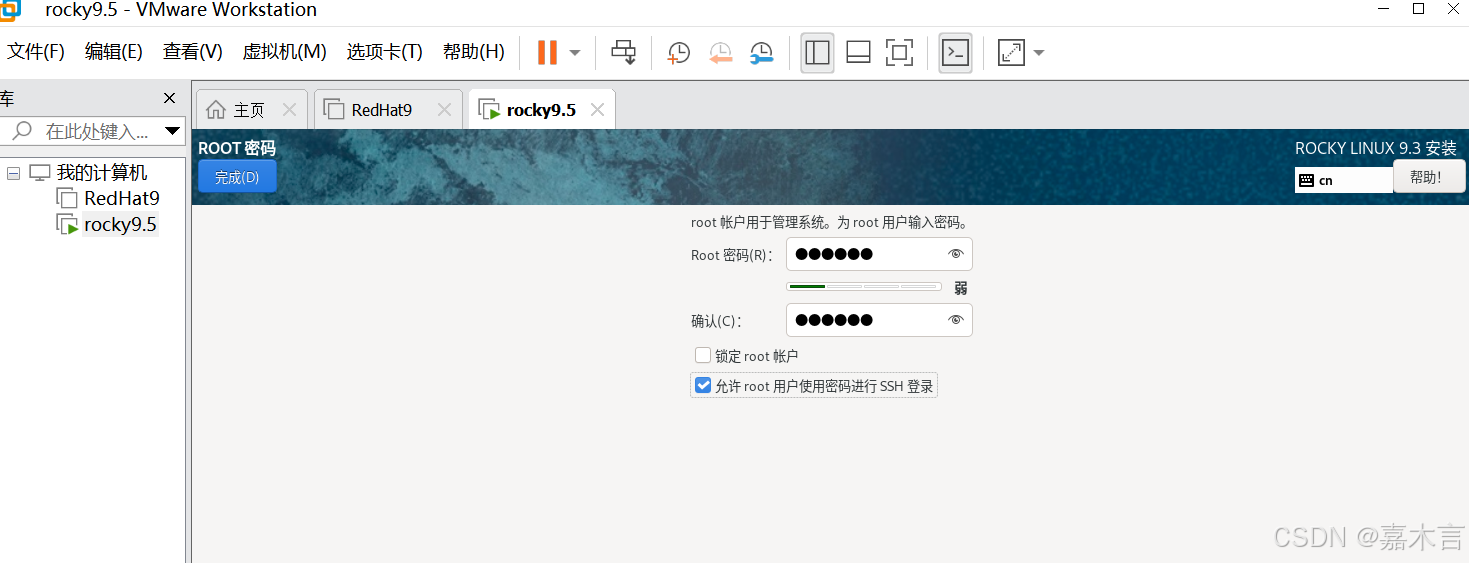Click the 确认(C) password field
Screen dimensions: 1469x563
(x=879, y=320)
